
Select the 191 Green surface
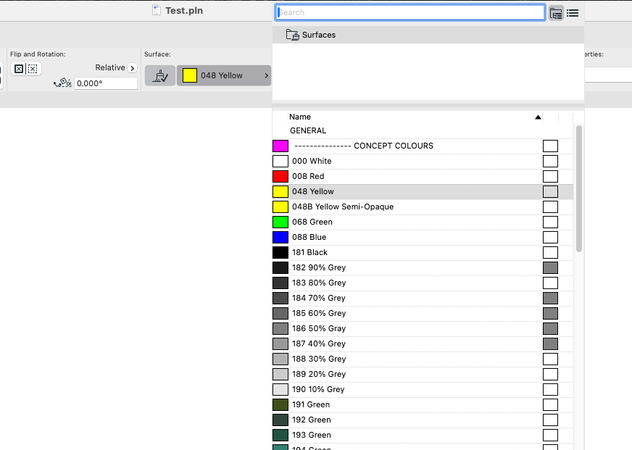click(423, 405)
